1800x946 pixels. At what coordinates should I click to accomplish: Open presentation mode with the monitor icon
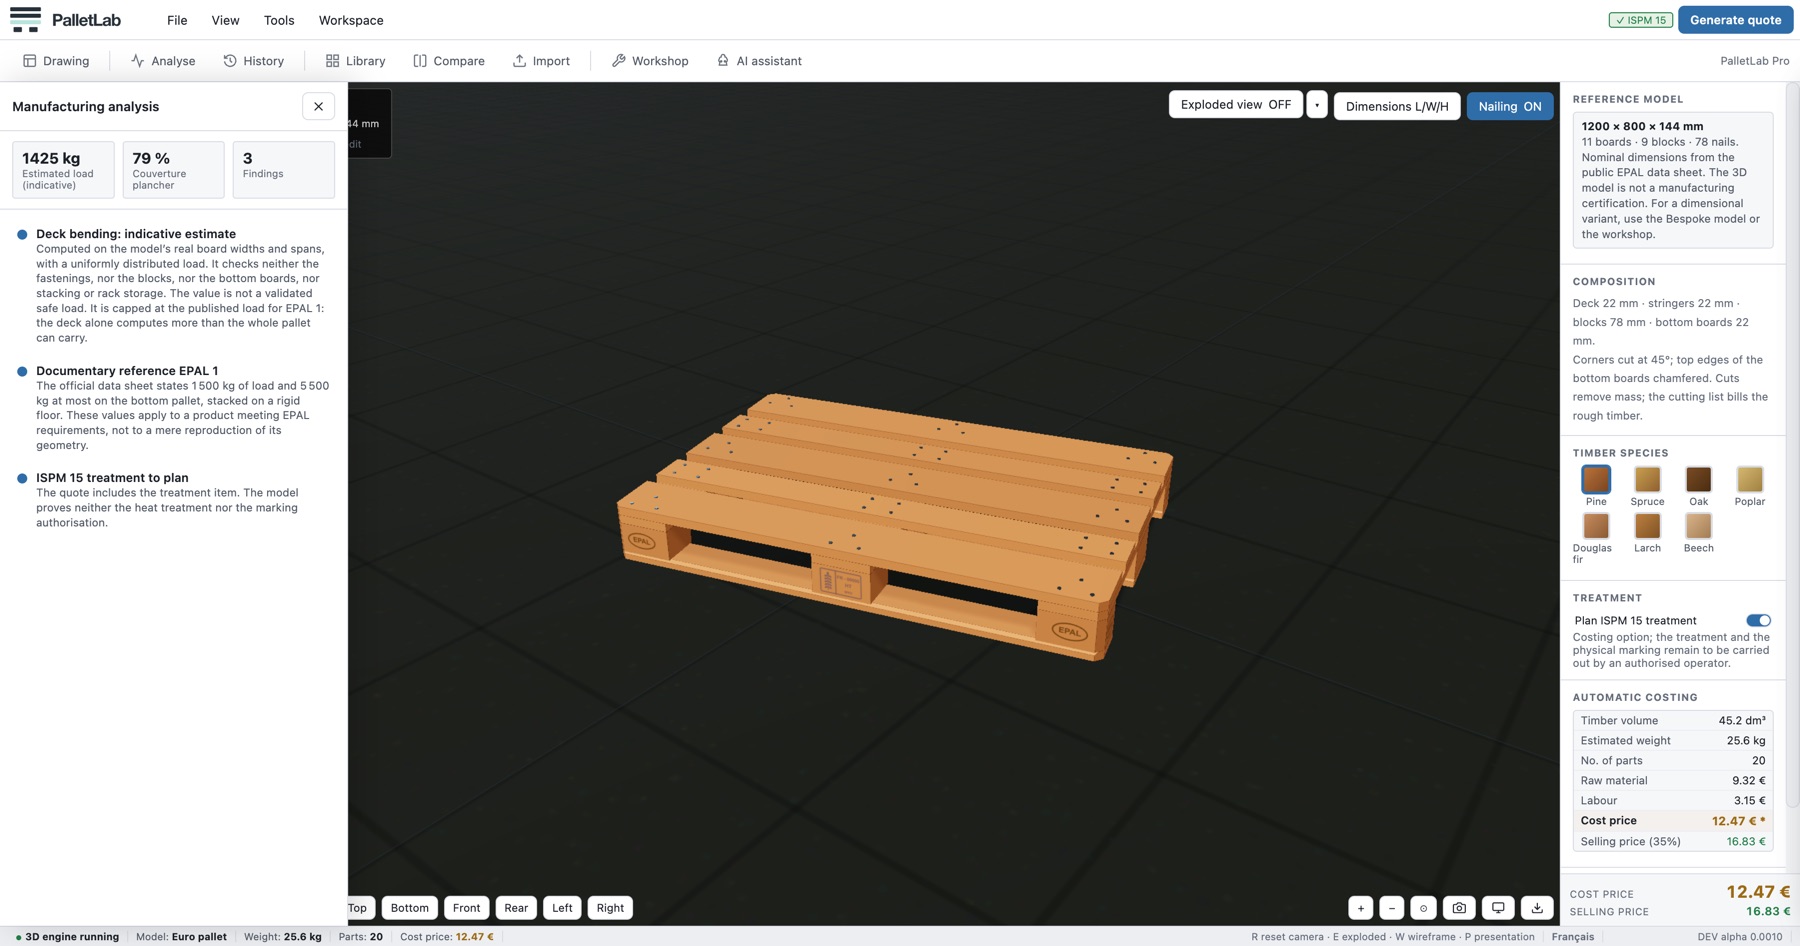point(1498,908)
